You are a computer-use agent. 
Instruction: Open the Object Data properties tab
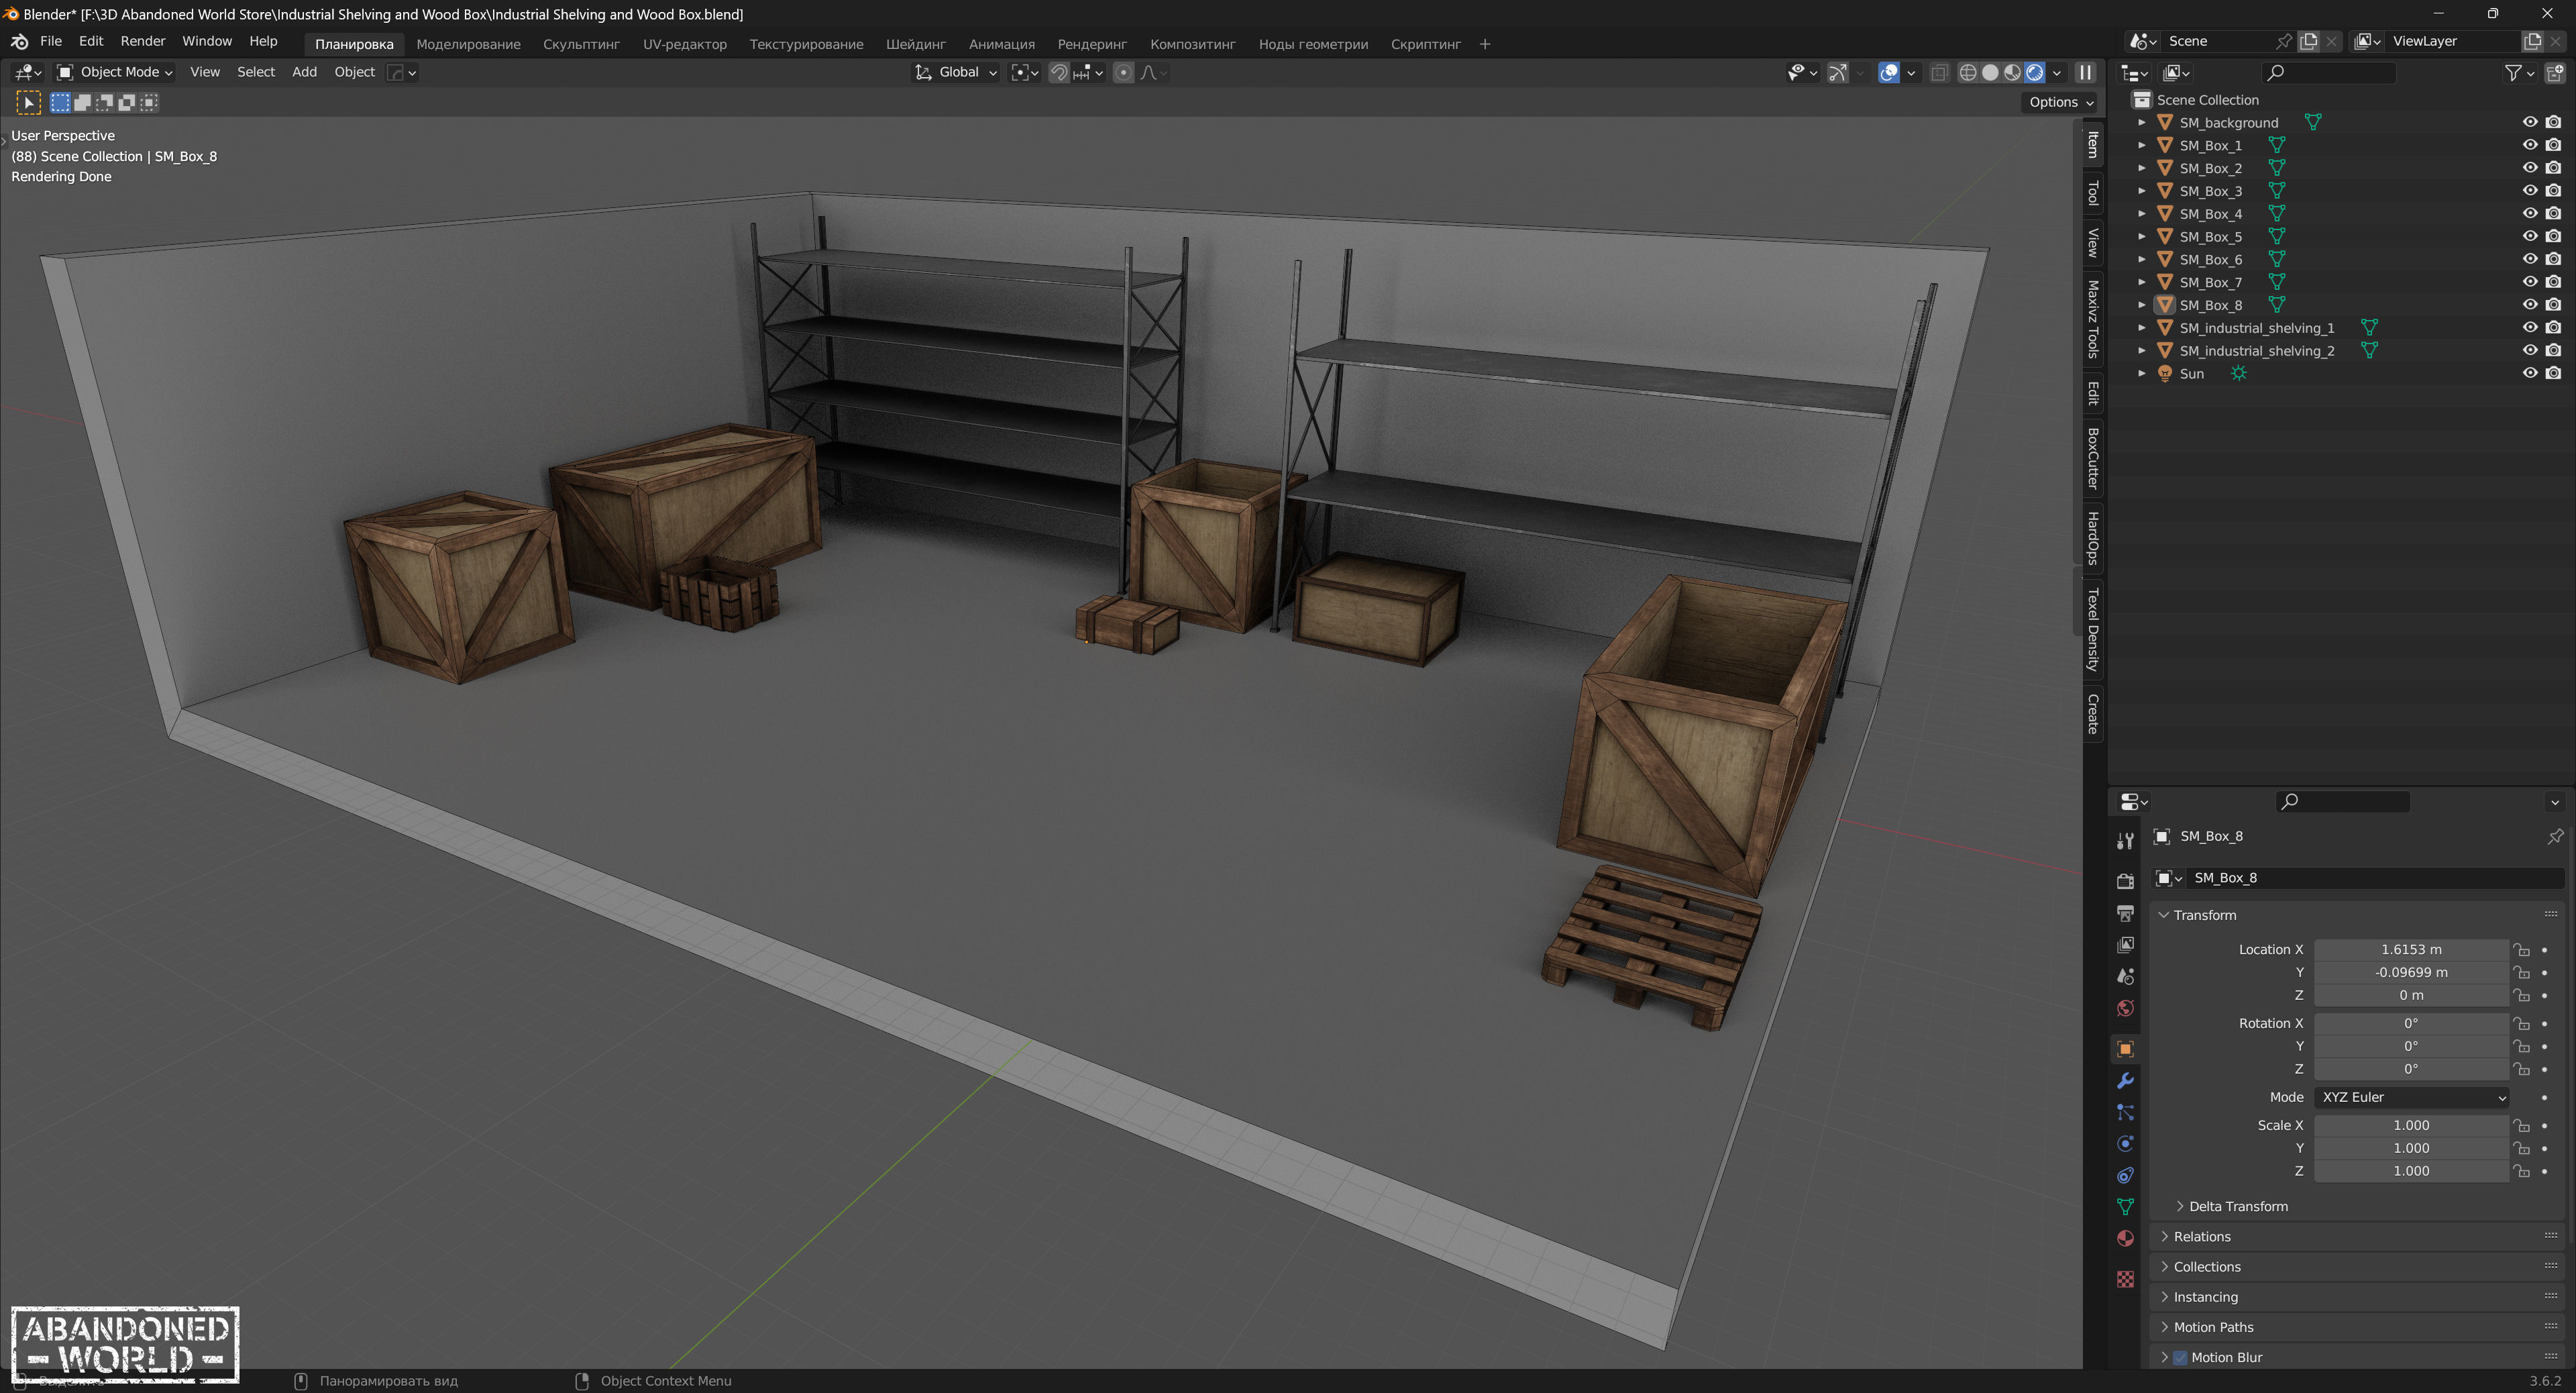tap(2125, 1207)
